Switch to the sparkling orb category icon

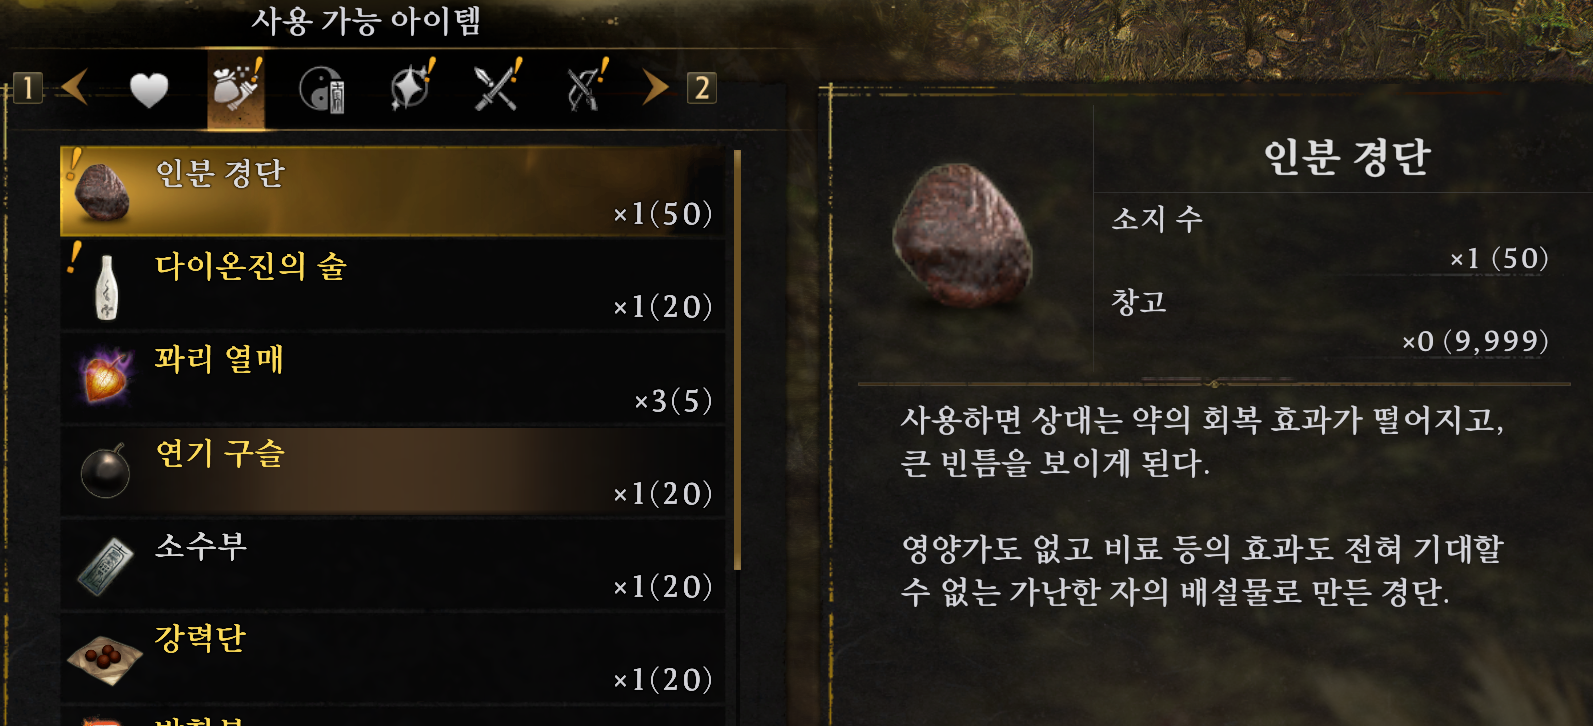[412, 87]
